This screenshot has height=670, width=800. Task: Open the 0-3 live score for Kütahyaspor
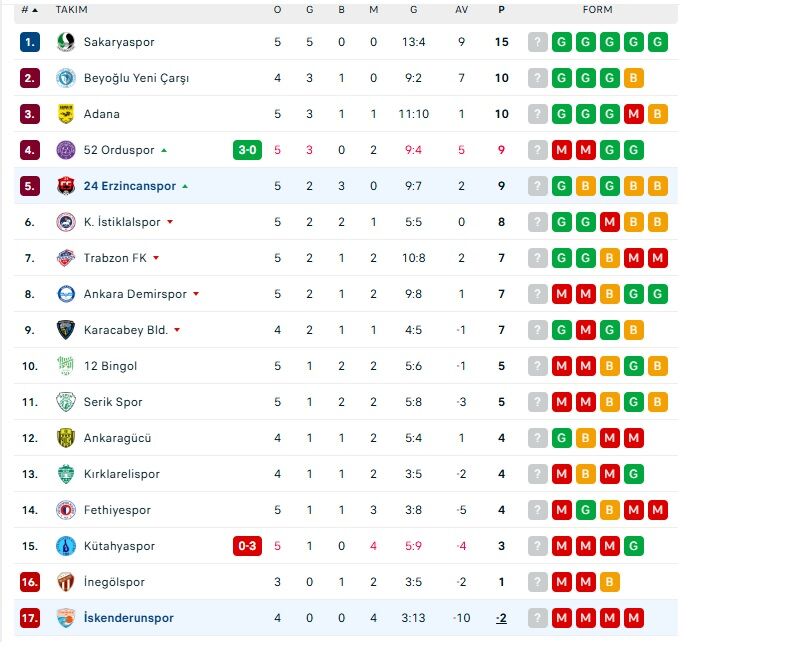(247, 546)
